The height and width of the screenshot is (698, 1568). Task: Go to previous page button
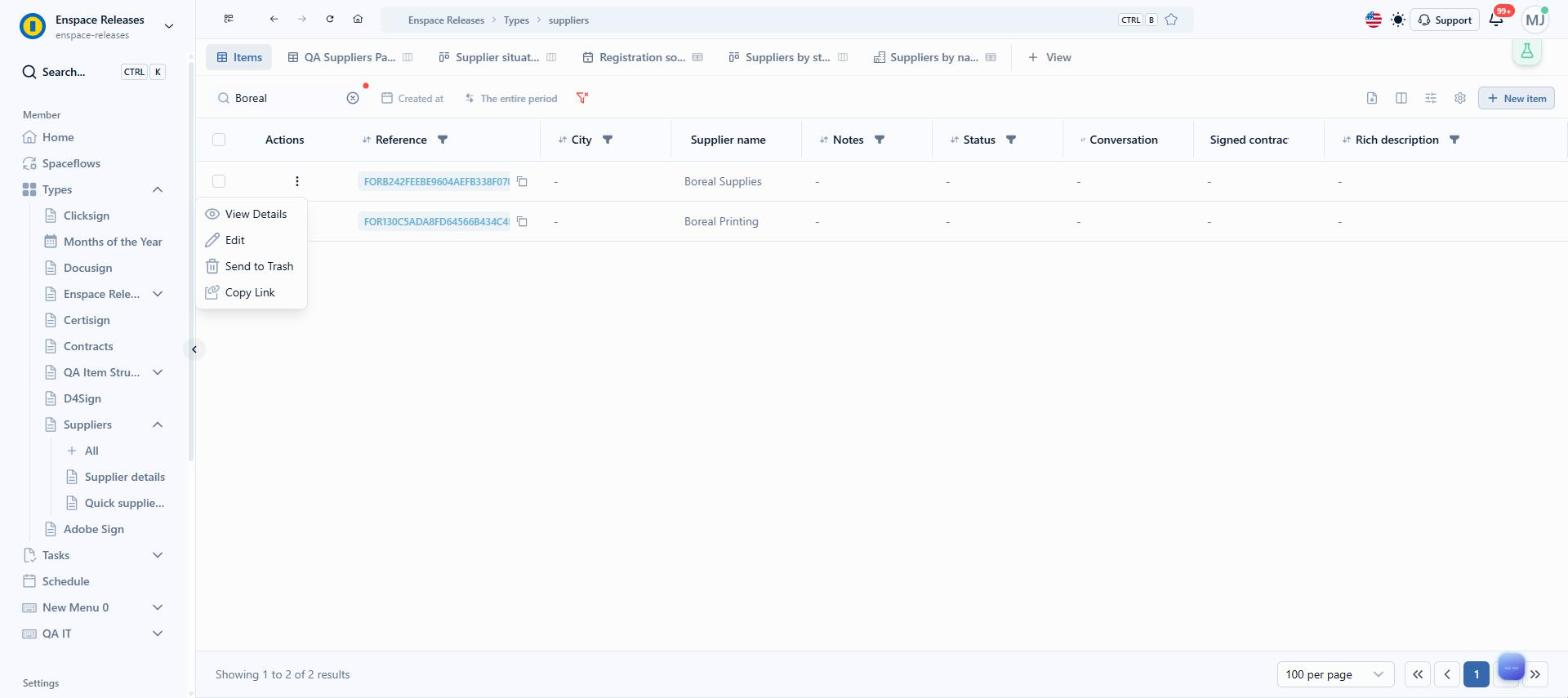pyautogui.click(x=1446, y=674)
